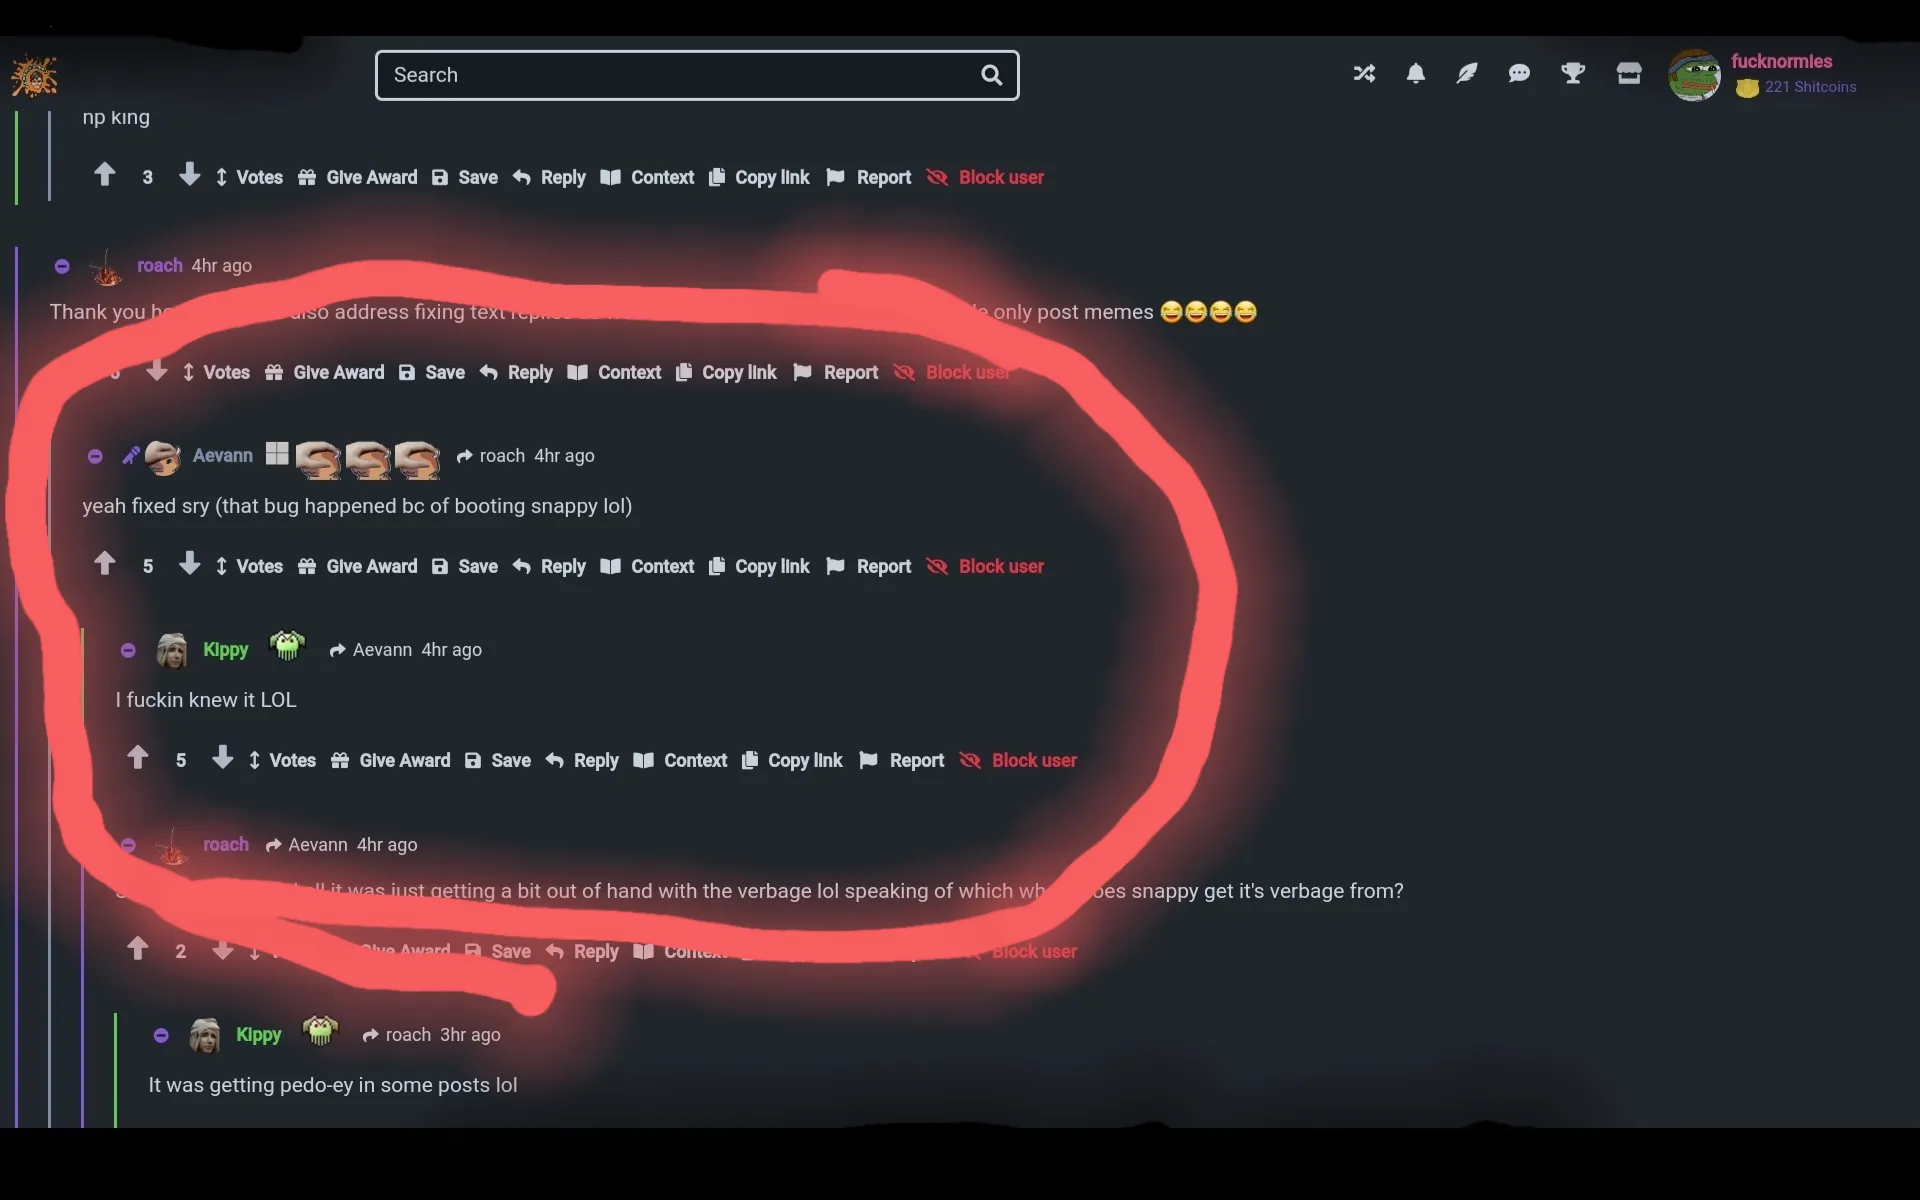Click the random shuffle icon in the header

1363,75
